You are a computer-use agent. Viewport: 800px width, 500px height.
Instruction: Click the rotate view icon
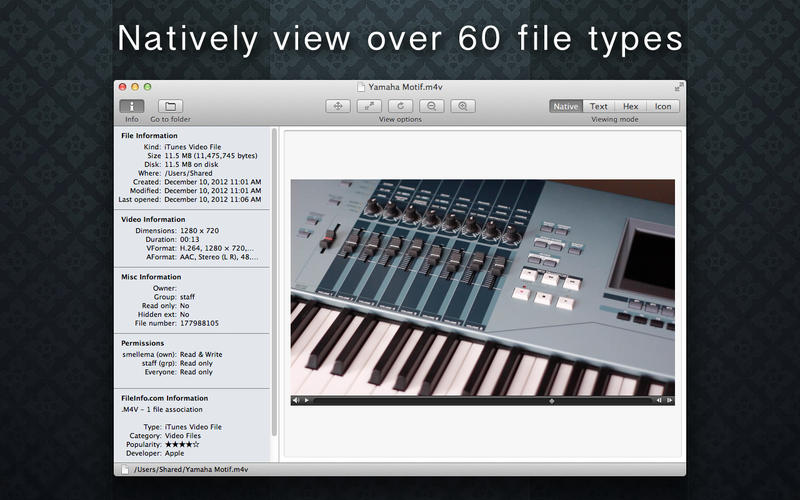tap(400, 106)
